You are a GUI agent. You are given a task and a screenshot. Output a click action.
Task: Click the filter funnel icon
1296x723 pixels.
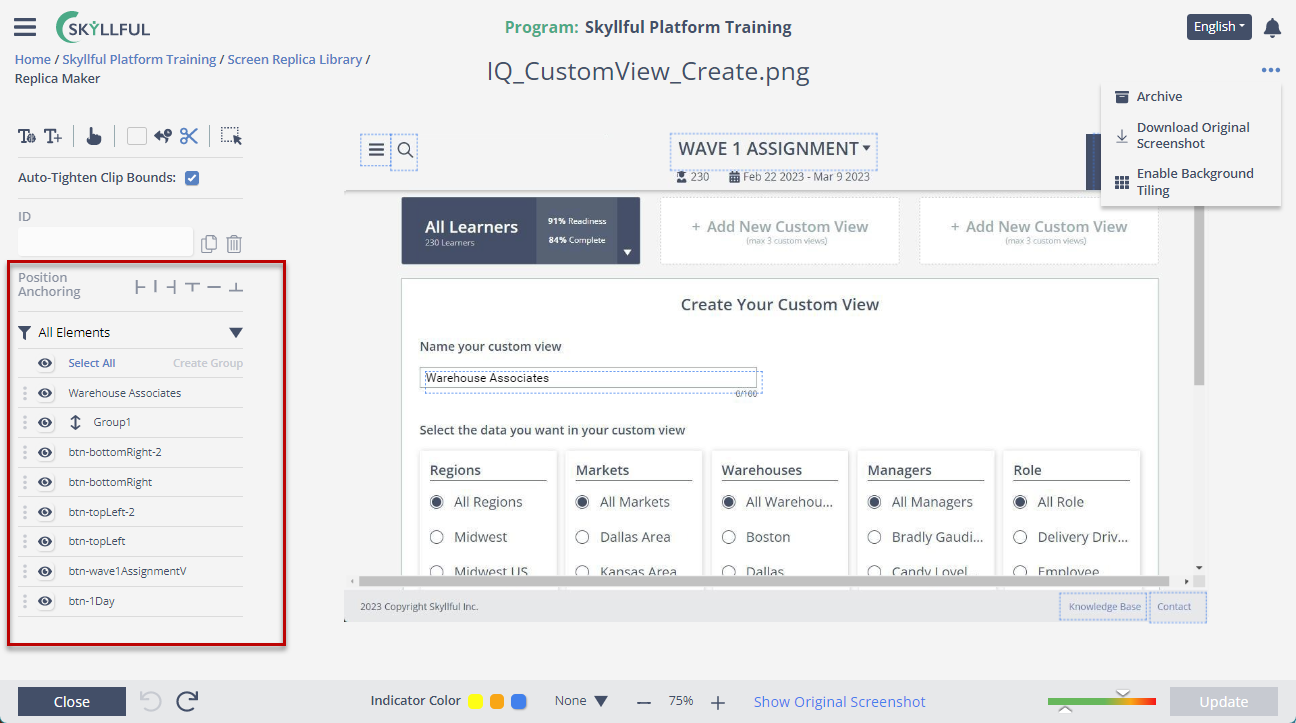click(25, 333)
